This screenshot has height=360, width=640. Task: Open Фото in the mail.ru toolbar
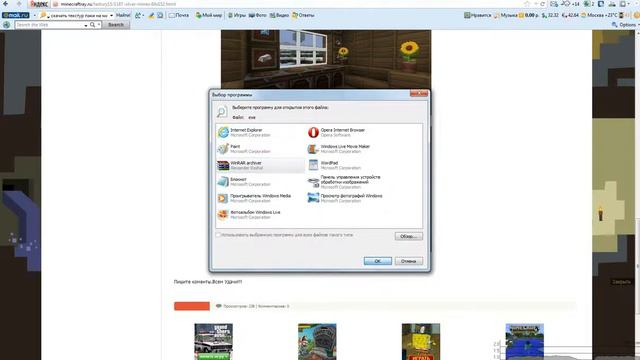tap(258, 15)
